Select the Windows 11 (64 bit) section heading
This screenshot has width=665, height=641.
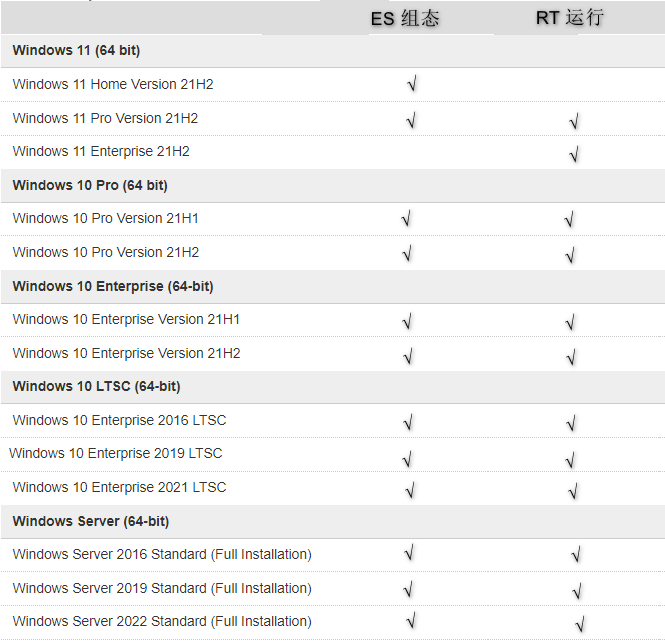tap(75, 50)
